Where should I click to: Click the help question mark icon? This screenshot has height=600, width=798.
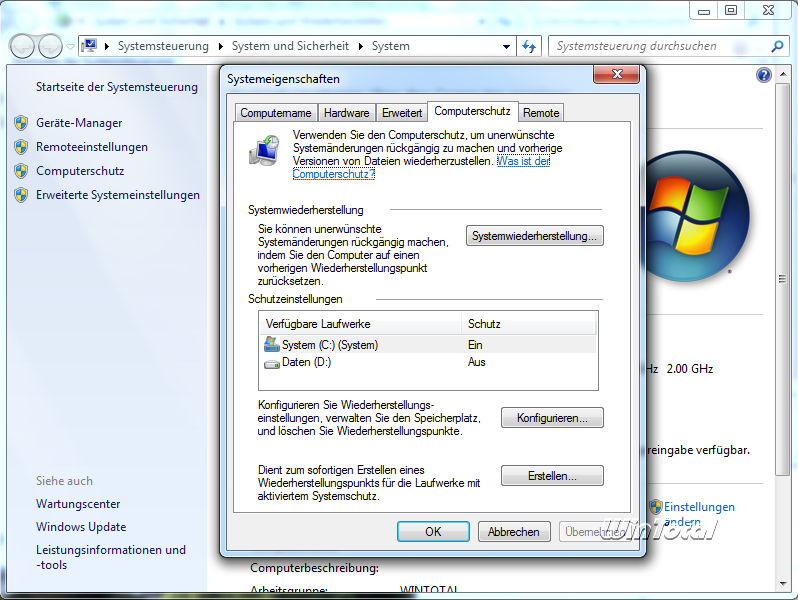point(764,75)
